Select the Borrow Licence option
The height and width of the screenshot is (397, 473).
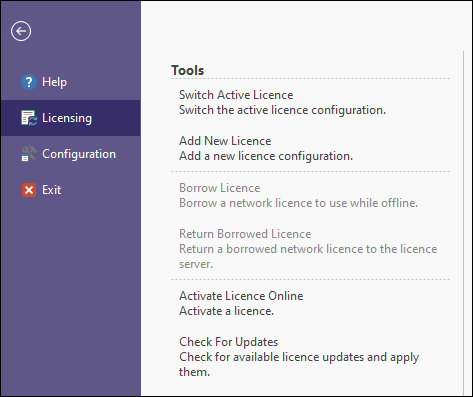pos(219,188)
